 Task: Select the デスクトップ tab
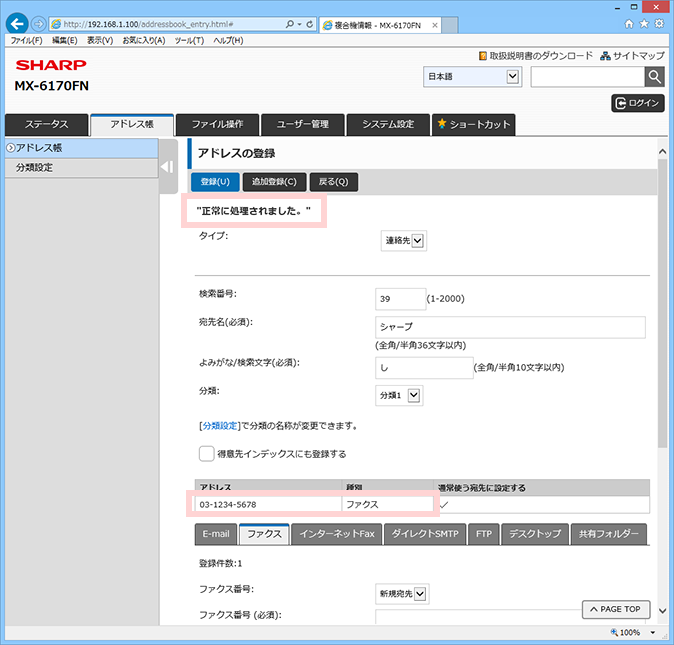(535, 534)
